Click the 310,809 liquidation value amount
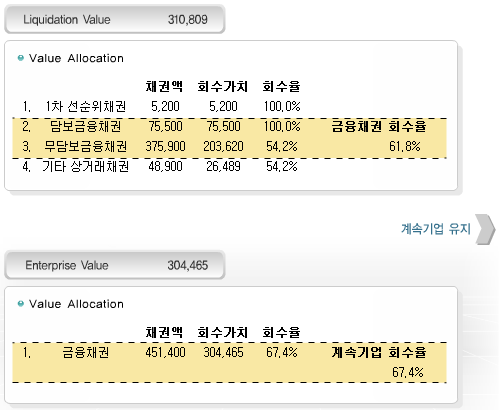The image size is (499, 410). click(188, 20)
